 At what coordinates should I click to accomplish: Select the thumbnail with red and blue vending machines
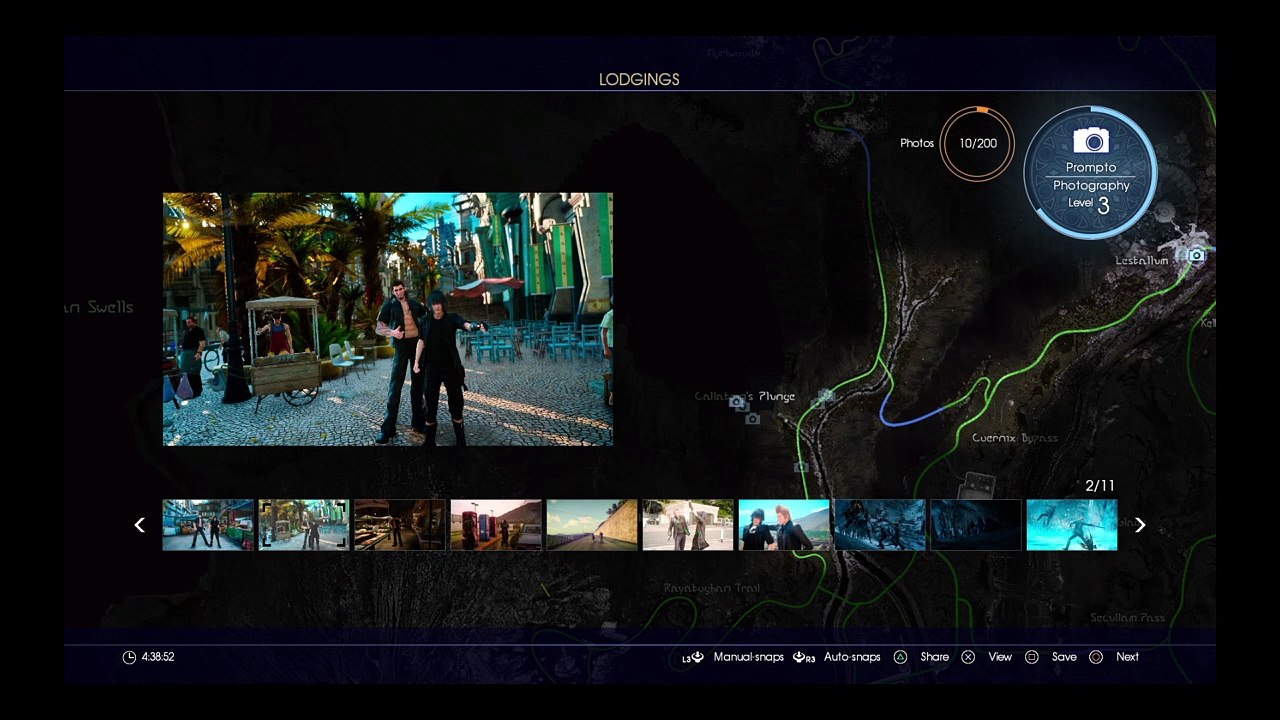click(x=496, y=525)
